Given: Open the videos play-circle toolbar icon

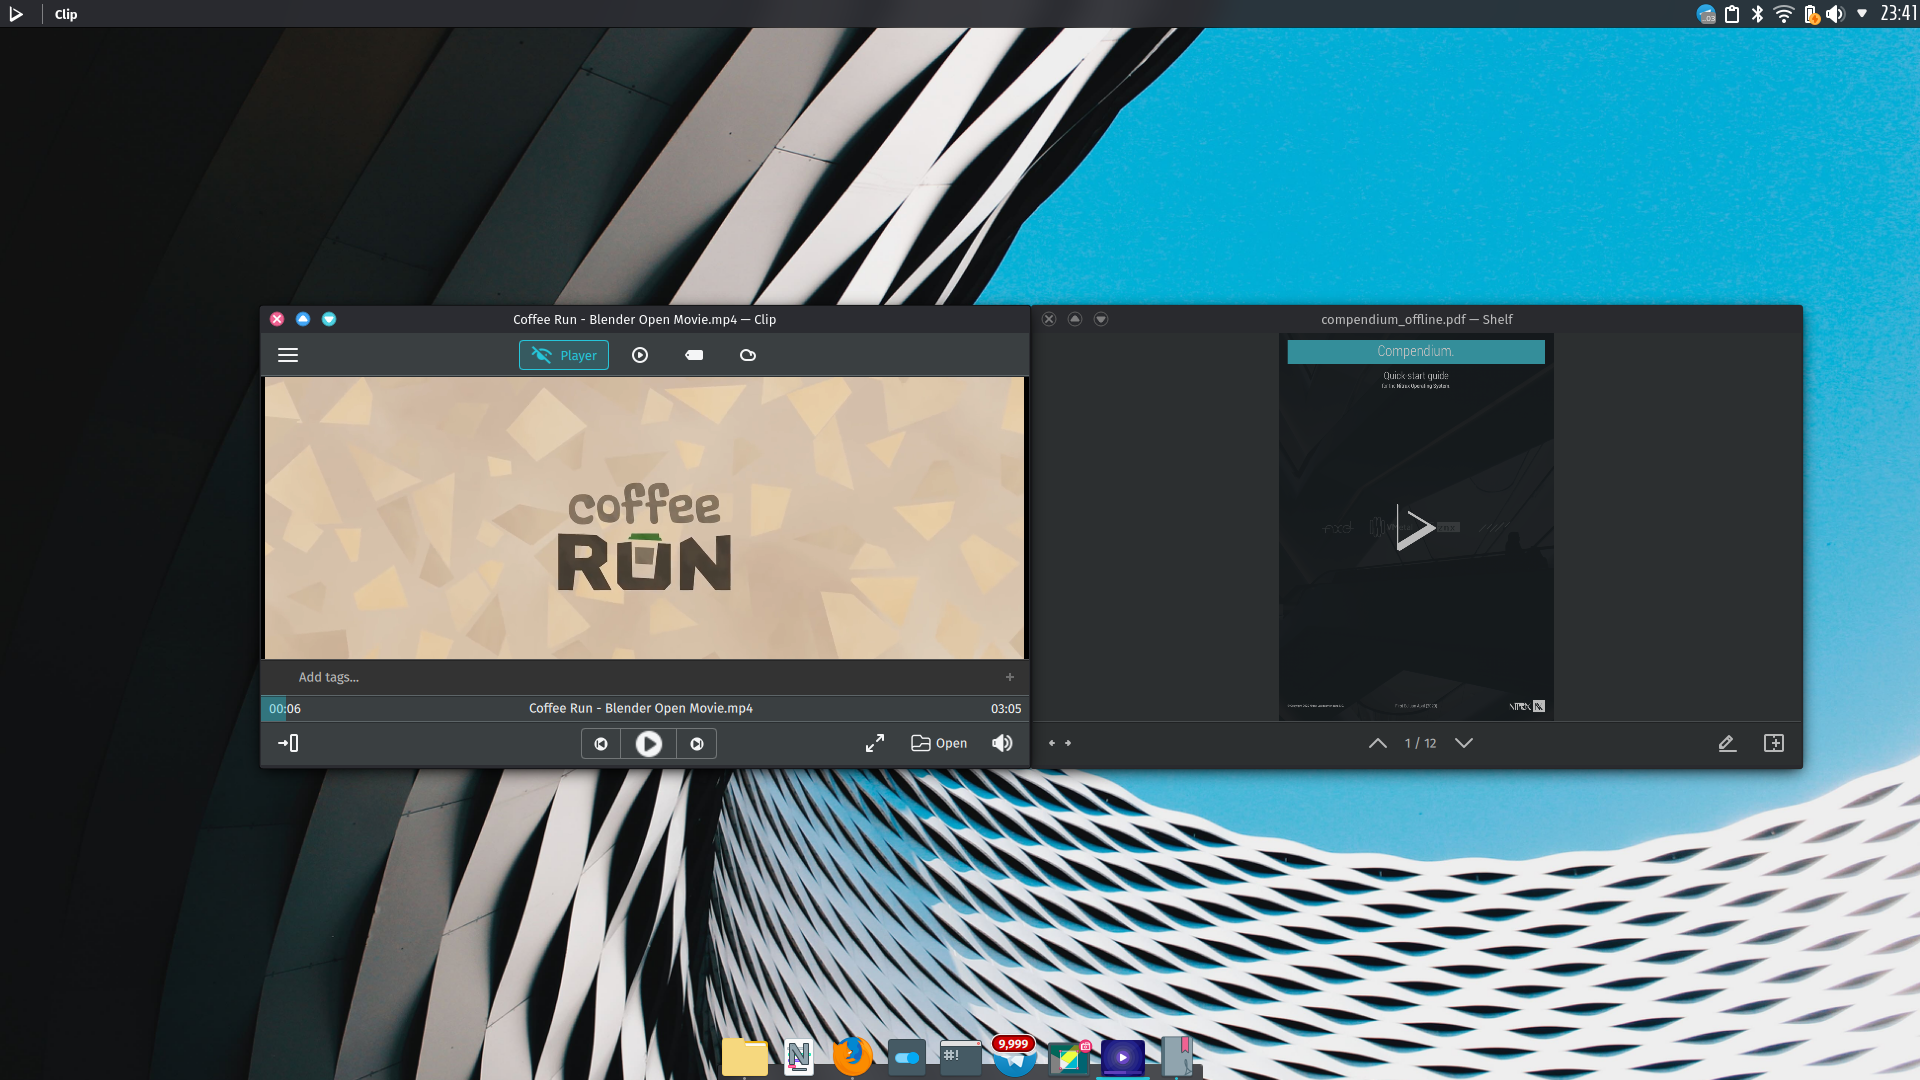Looking at the screenshot, I should tap(640, 355).
